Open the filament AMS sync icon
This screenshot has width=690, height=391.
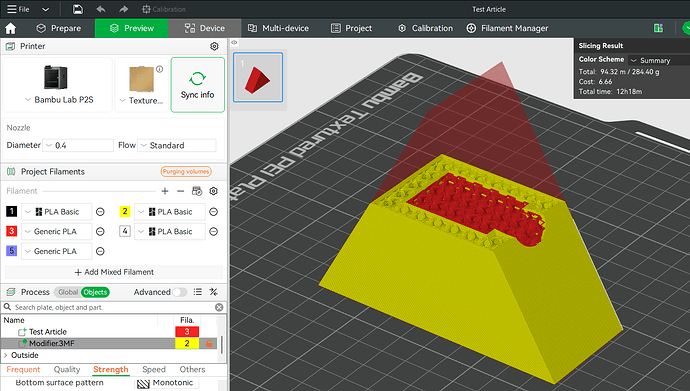coord(197,191)
